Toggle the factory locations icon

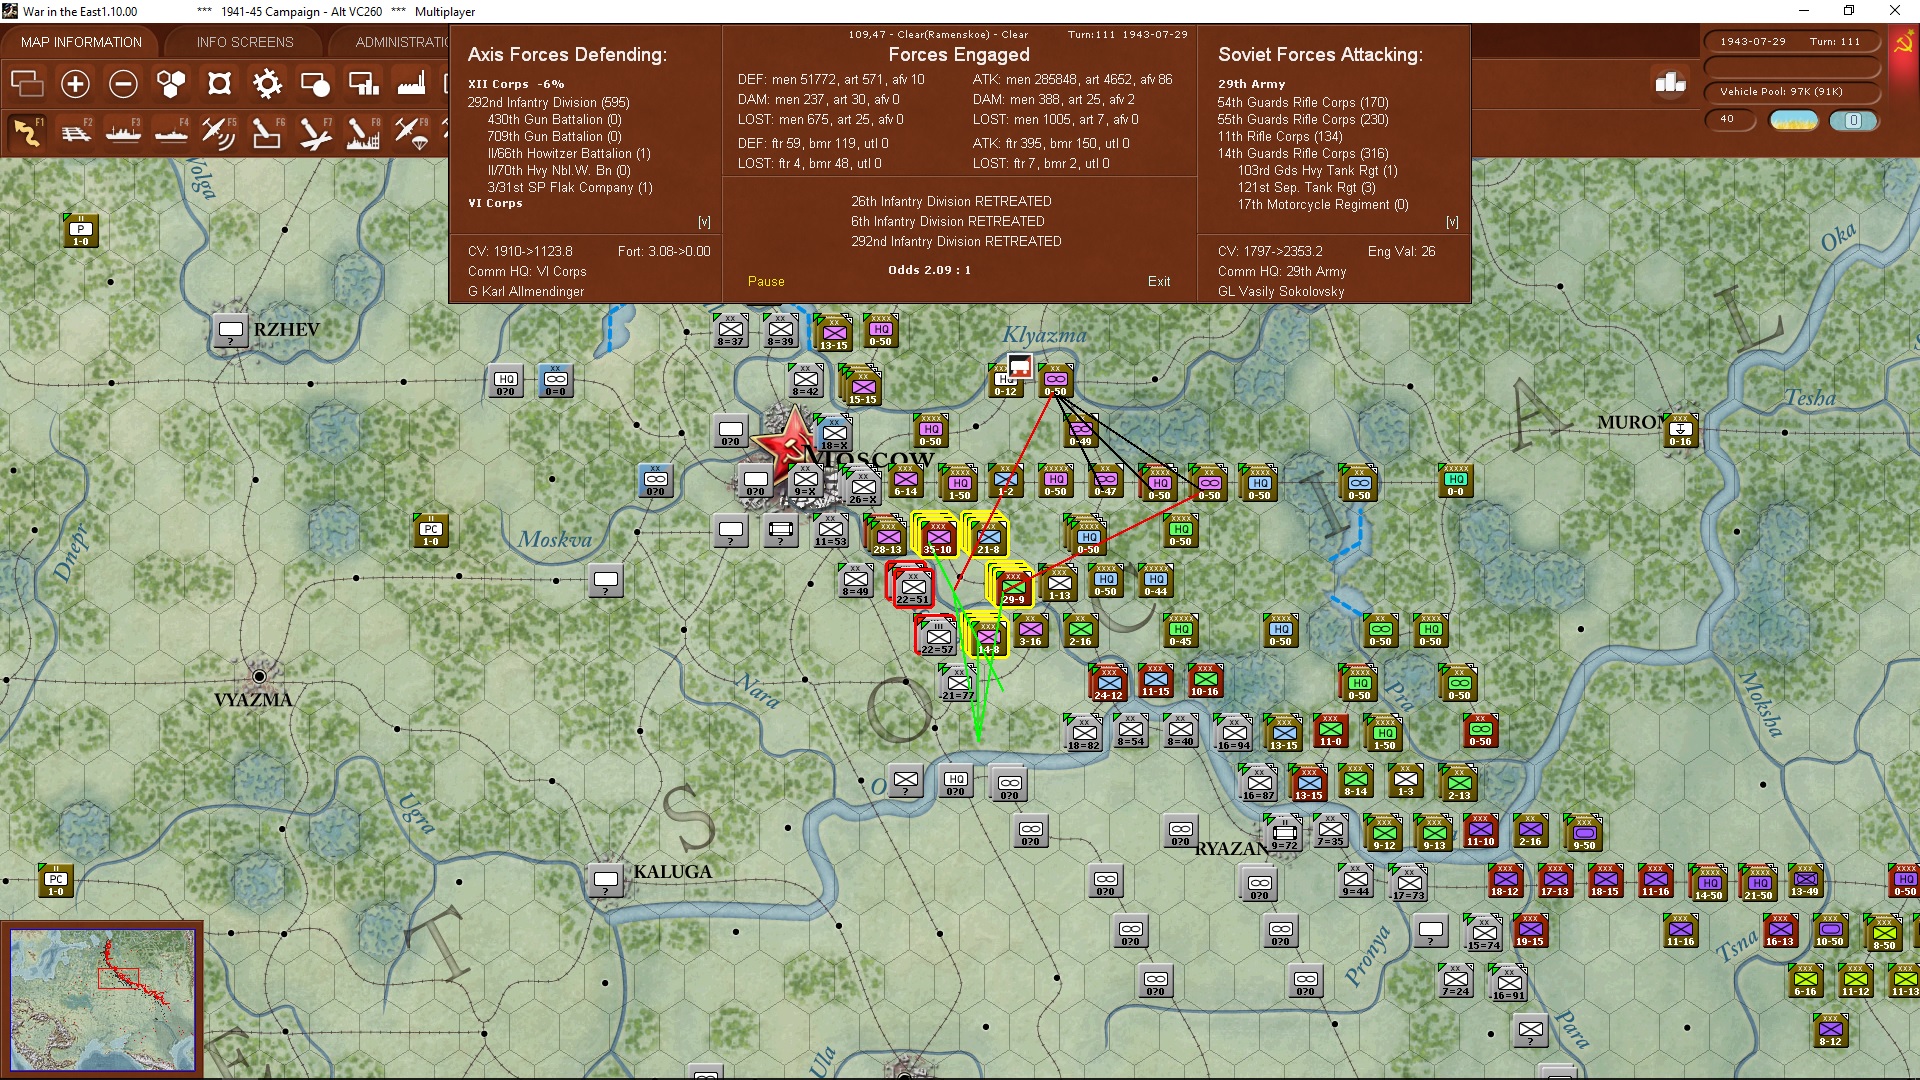coord(411,84)
